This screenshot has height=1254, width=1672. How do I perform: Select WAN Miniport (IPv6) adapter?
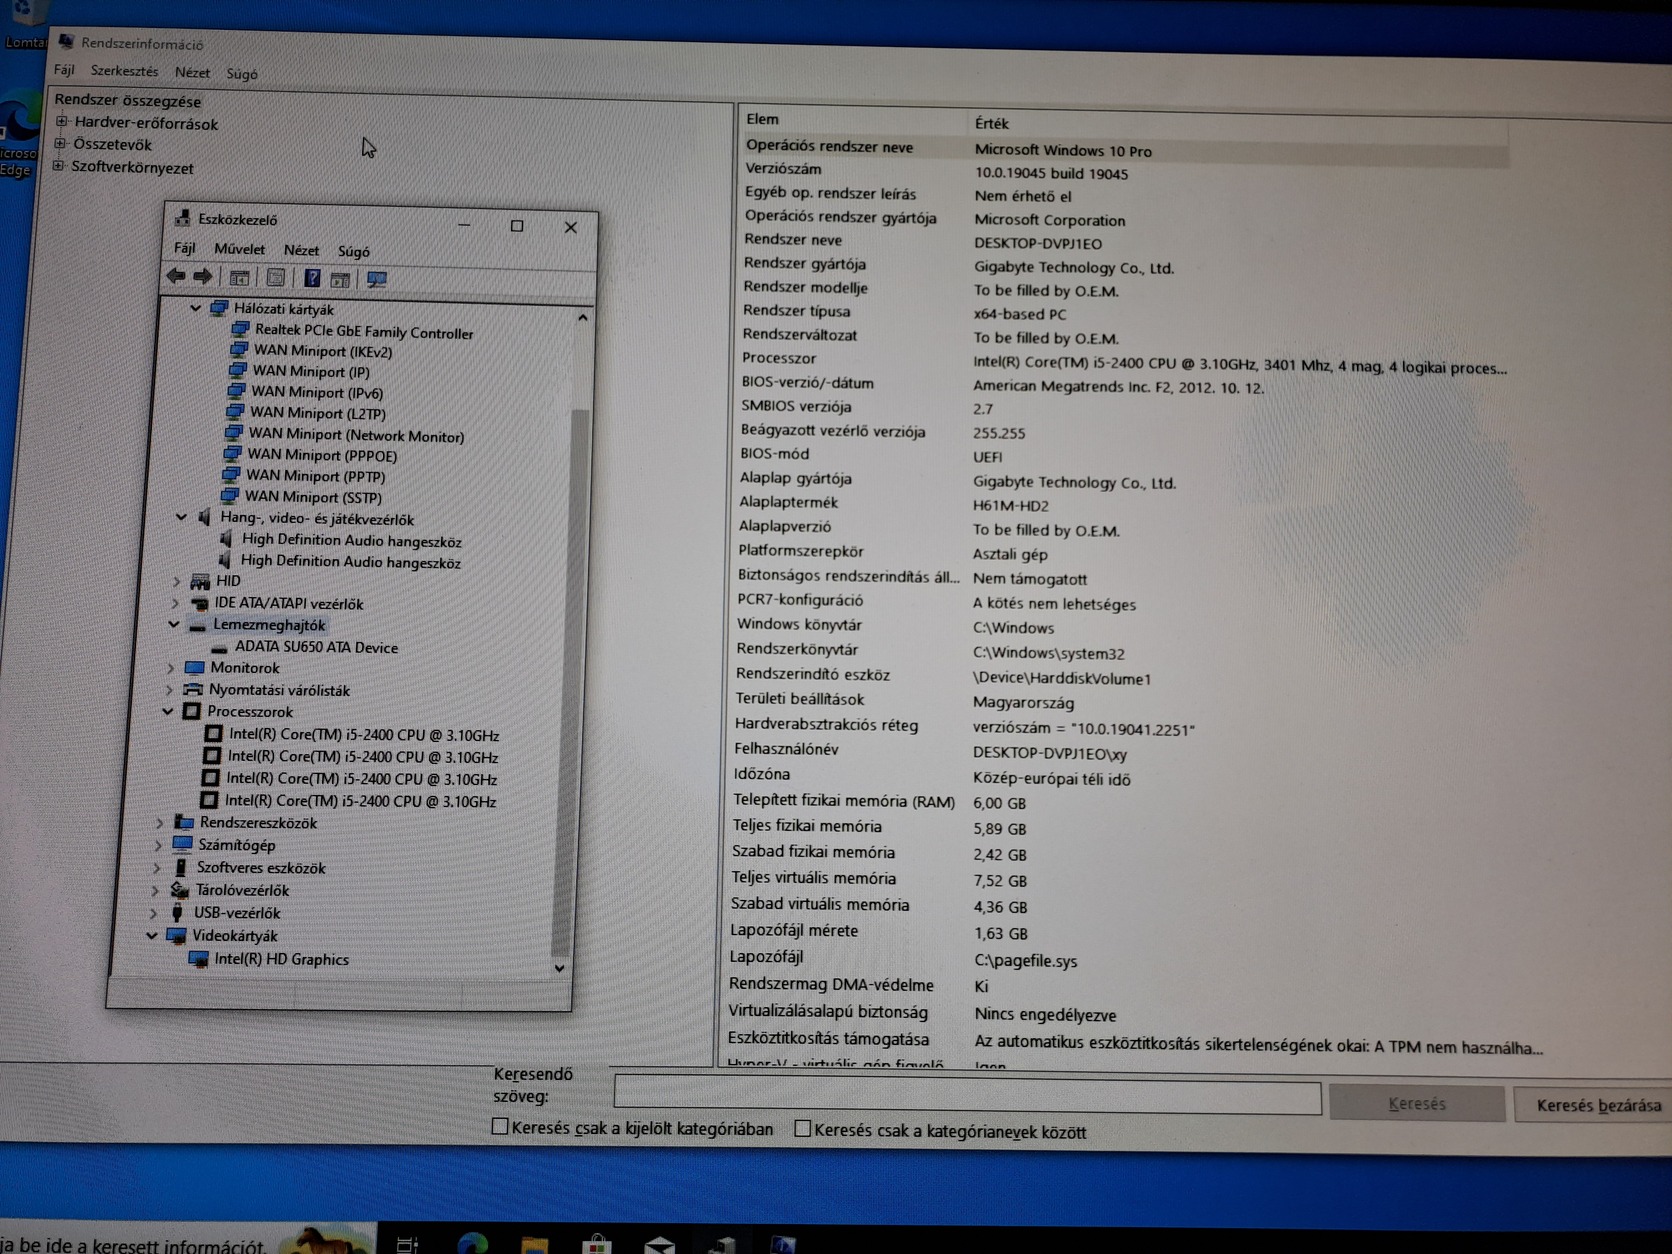tap(316, 392)
